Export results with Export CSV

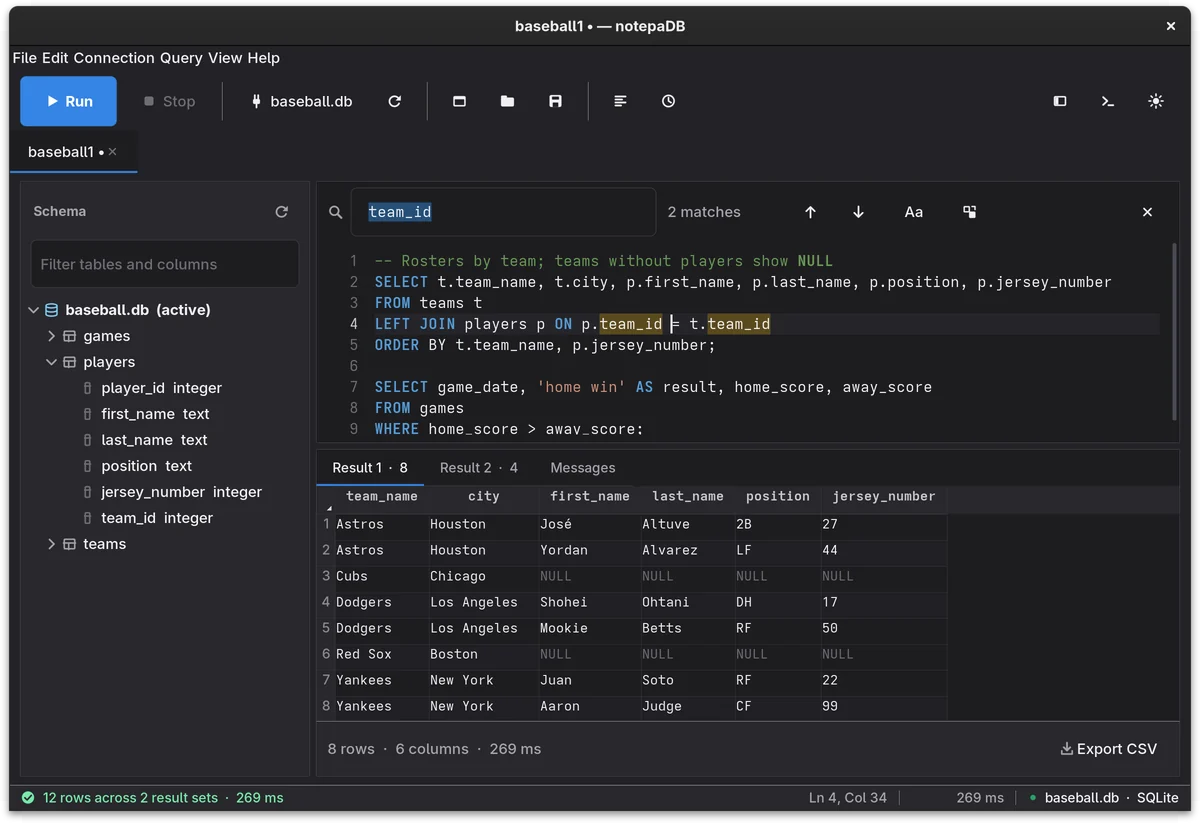pos(1108,749)
